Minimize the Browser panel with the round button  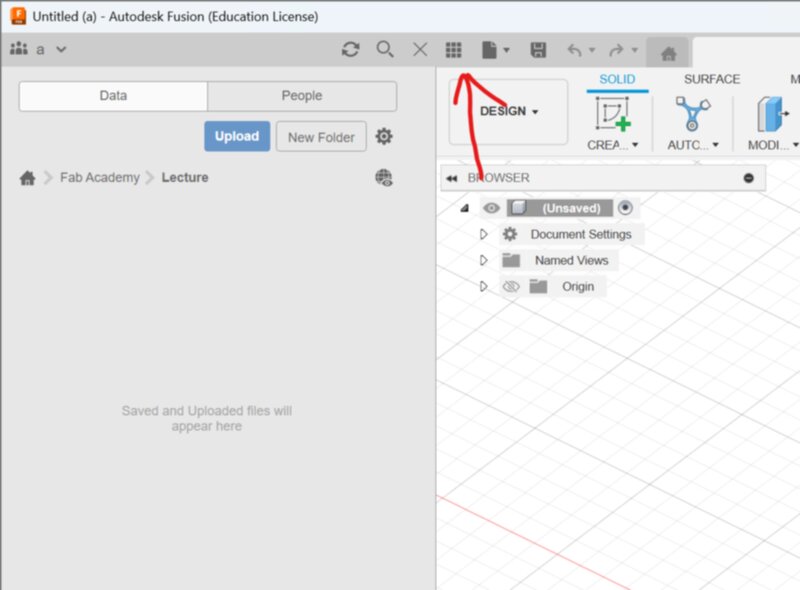pos(748,178)
